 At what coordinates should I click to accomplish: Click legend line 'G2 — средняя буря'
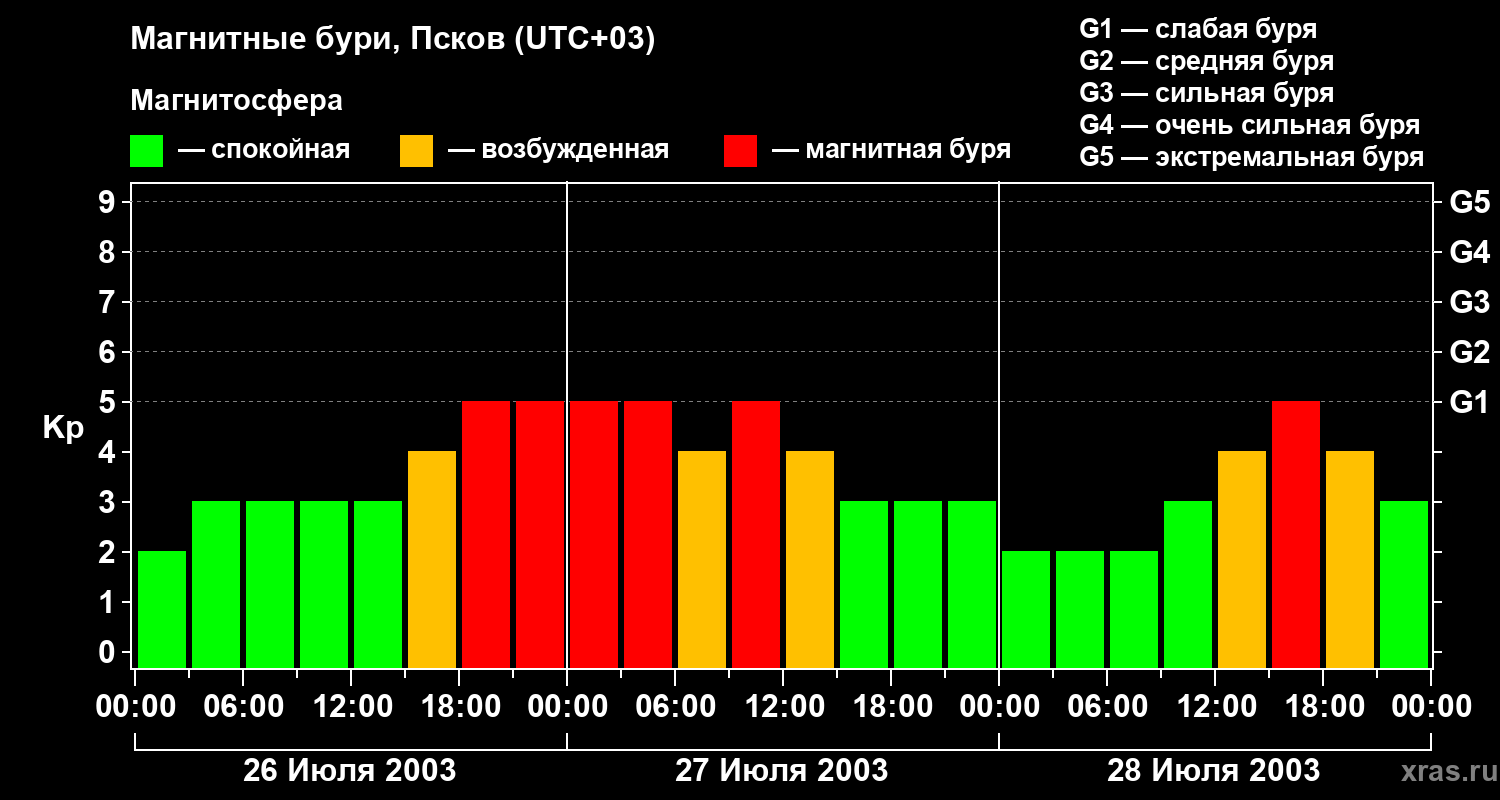click(x=1207, y=61)
